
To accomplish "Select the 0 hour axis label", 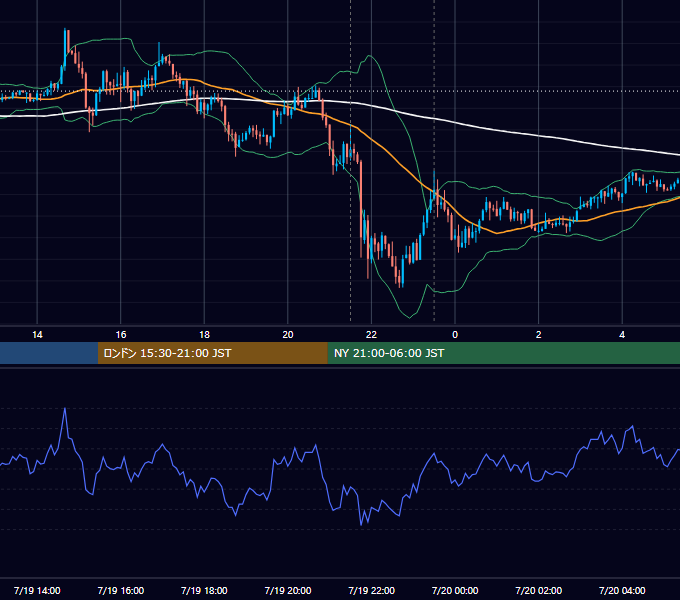I will (455, 335).
